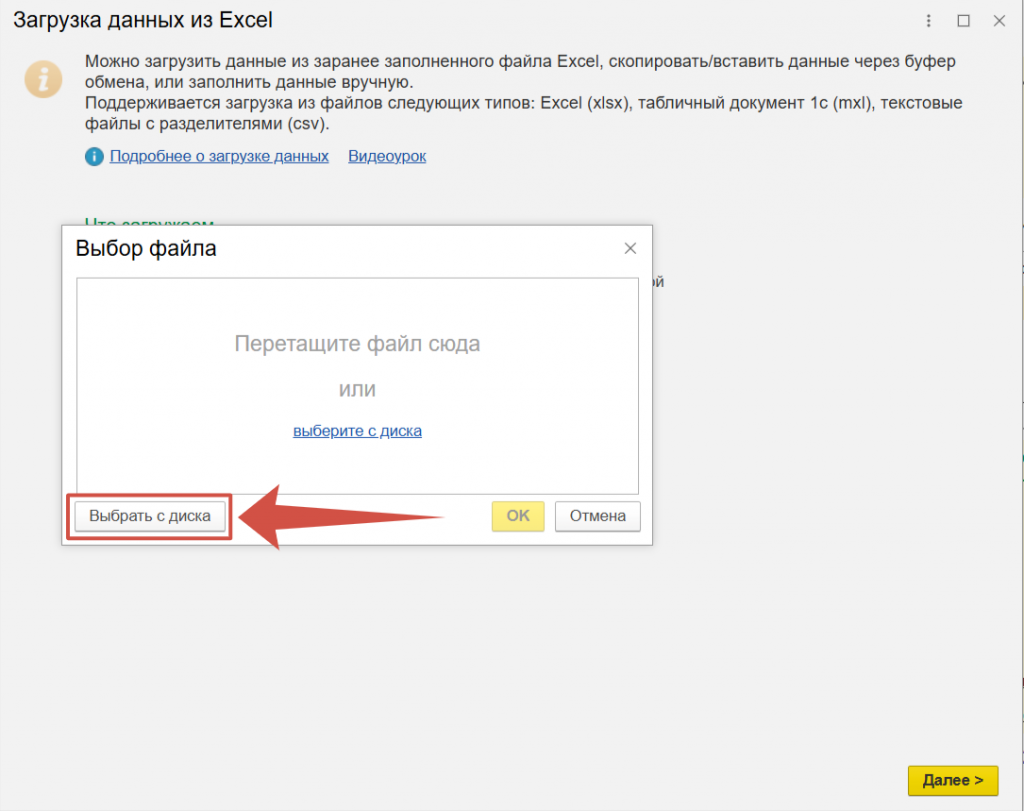Proceed with the Далее > button
The width and height of the screenshot is (1024, 811).
tap(952, 780)
